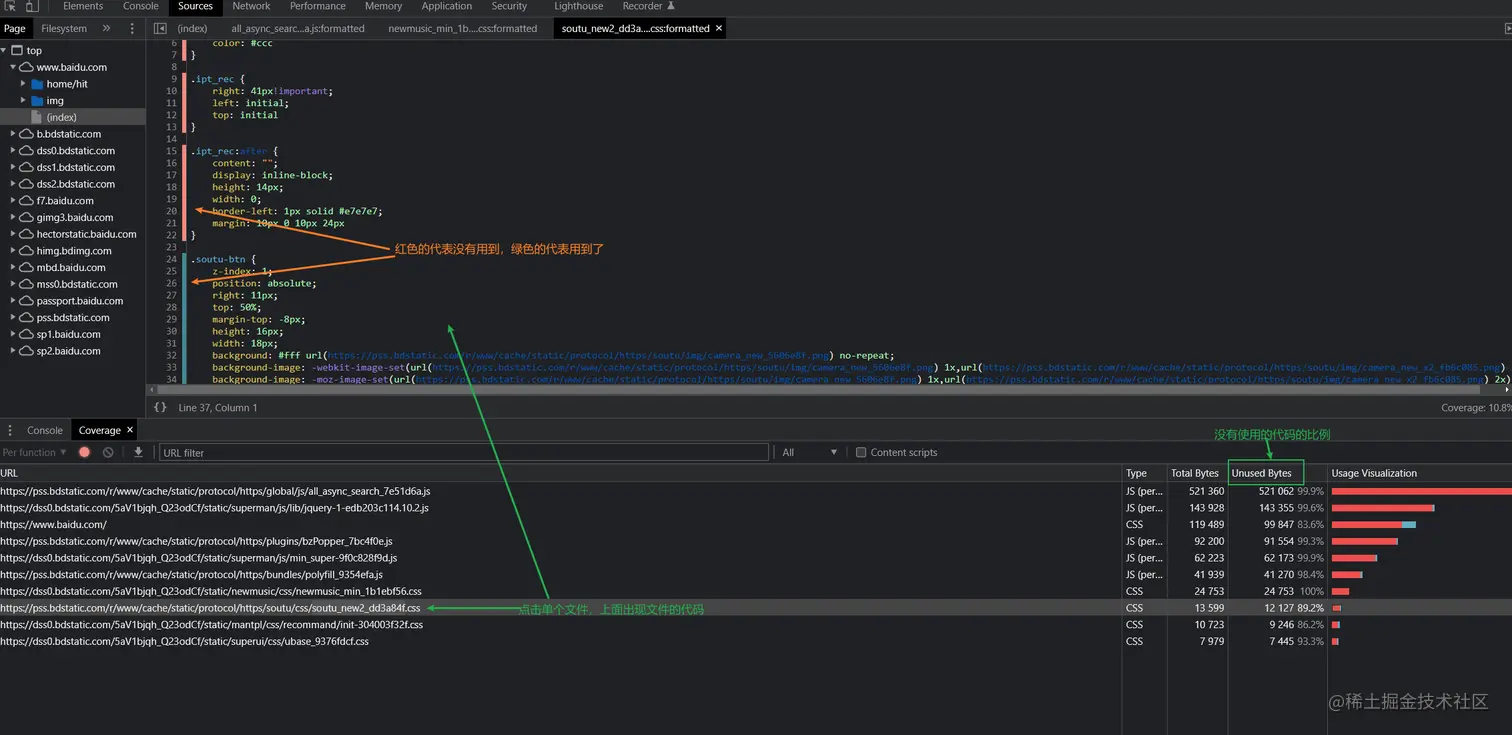1512x735 pixels.
Task: Click the sp2.baidu.com cloud icon
Action: 27,351
